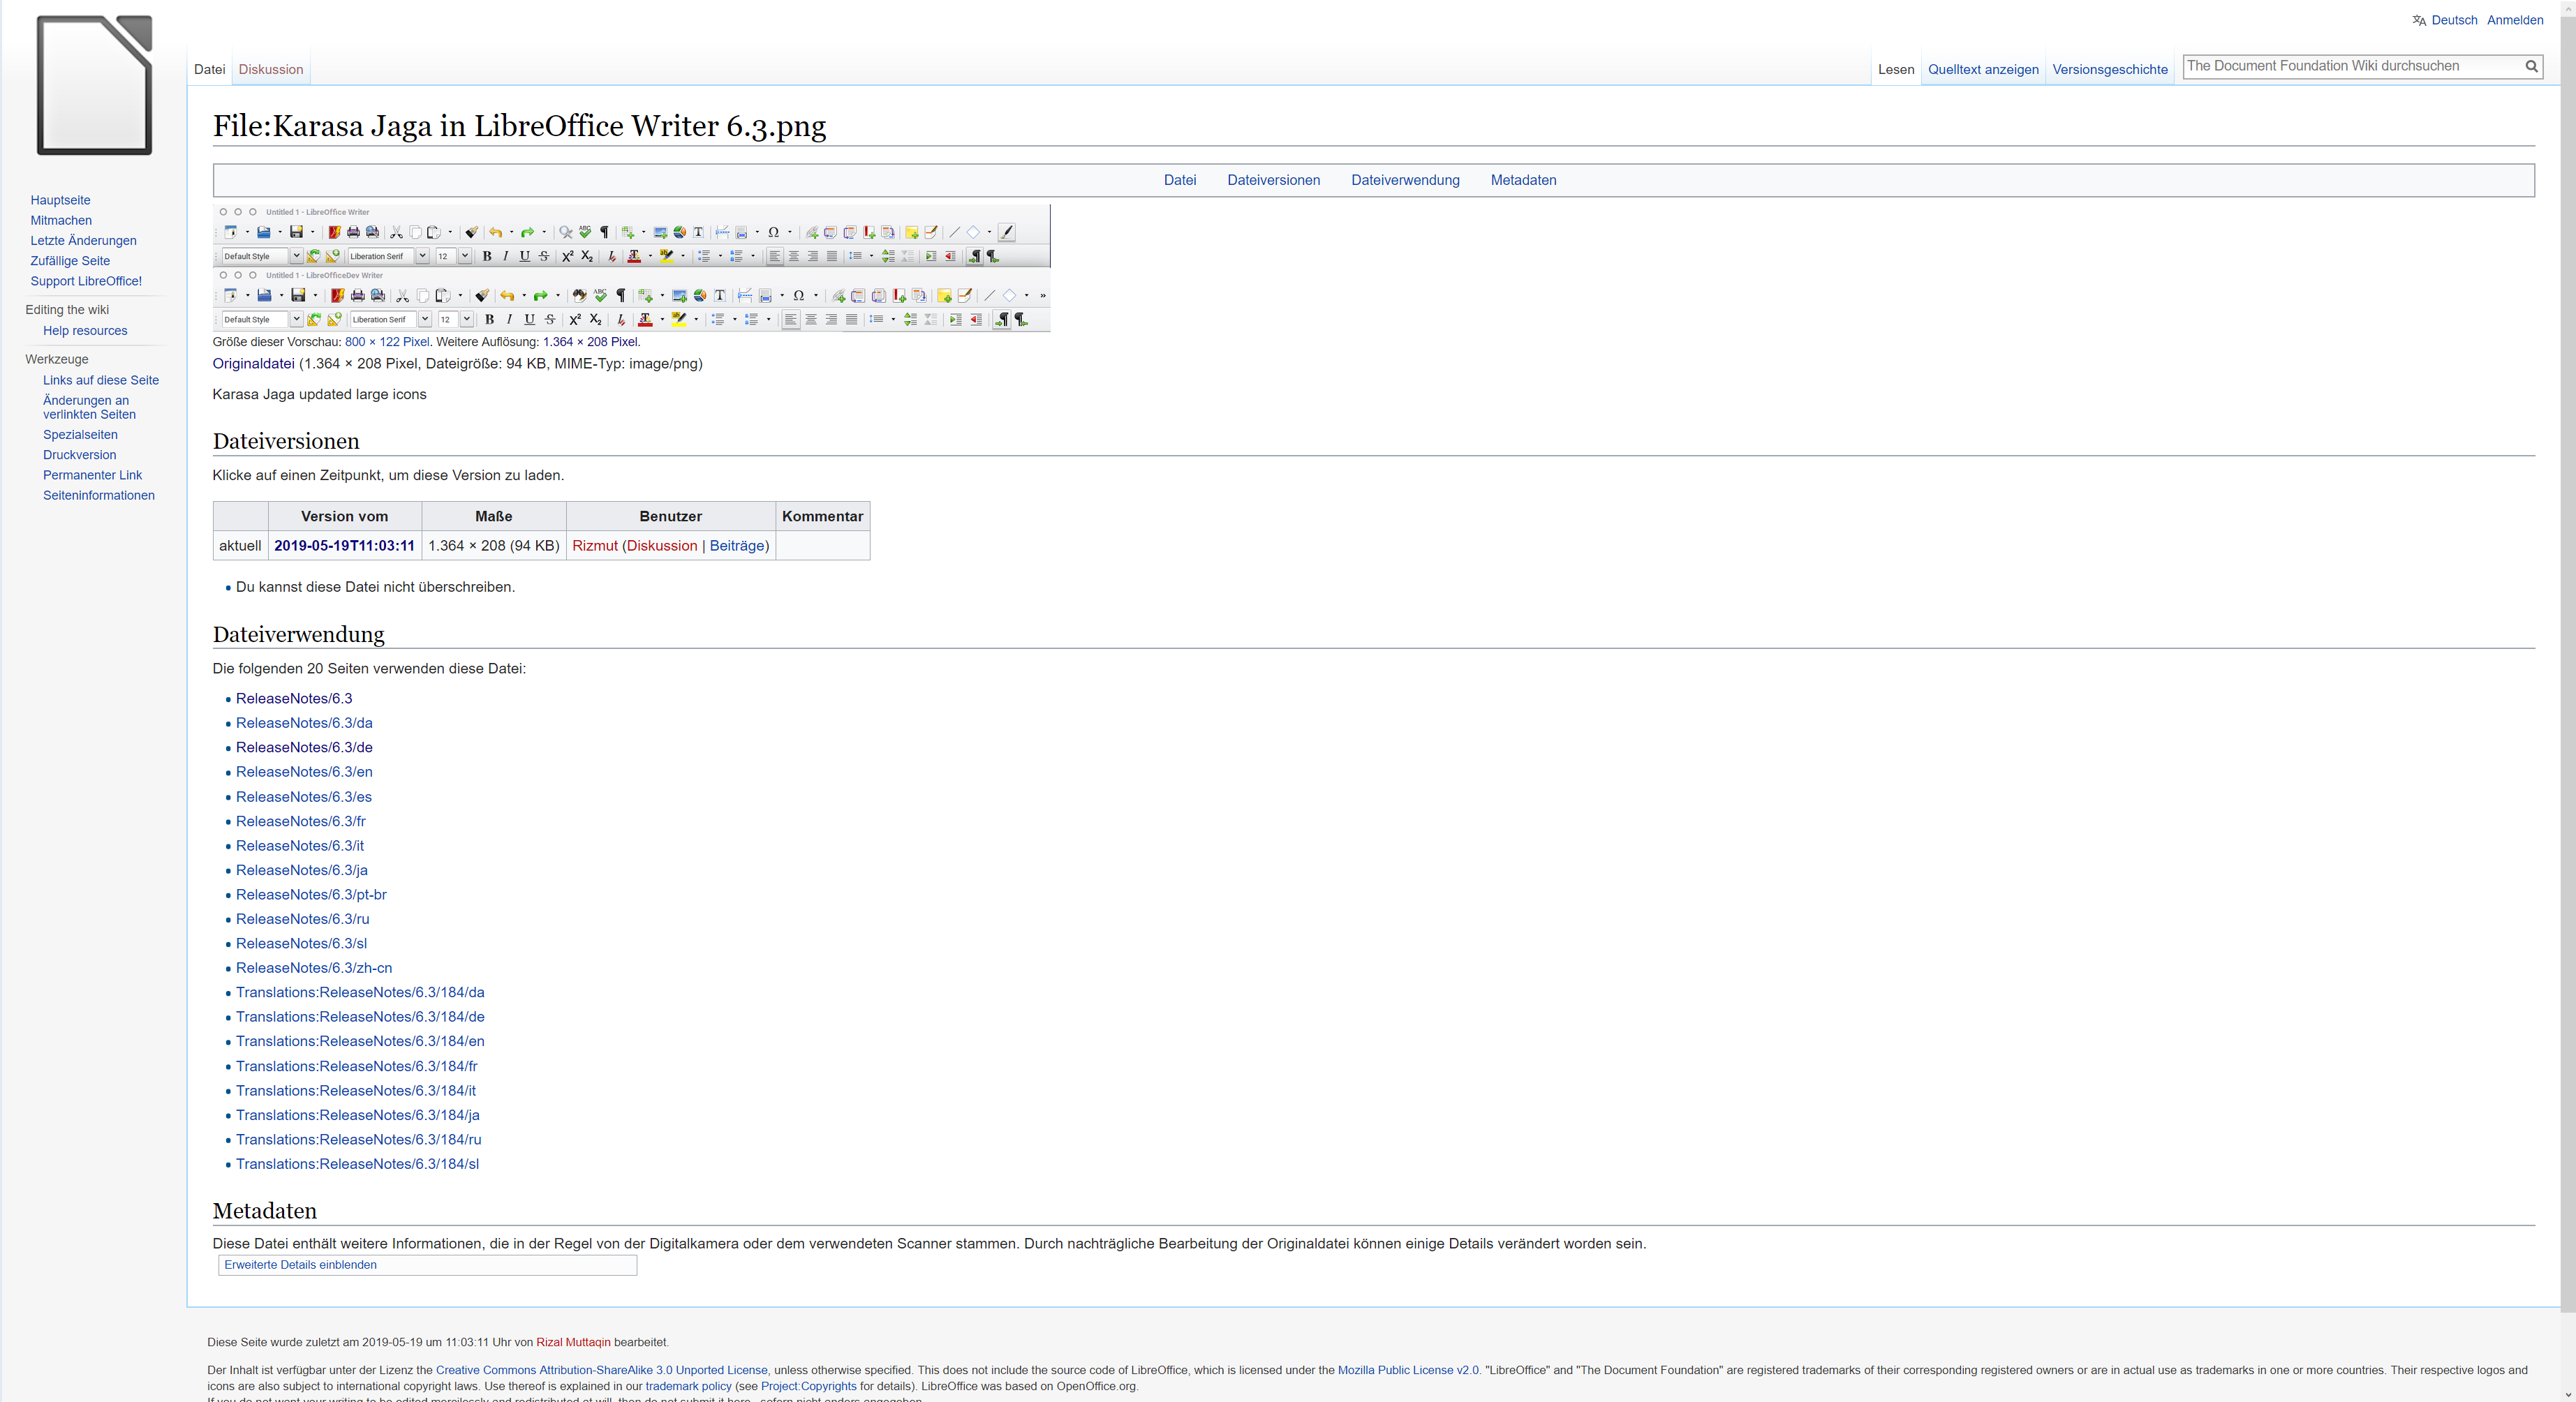Open 'Links auf diese Seite' tool
The width and height of the screenshot is (2576, 1402).
click(101, 380)
